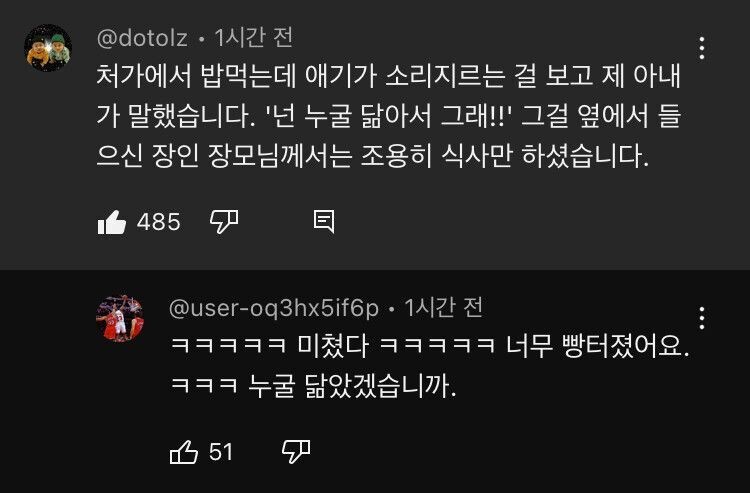Open the @dotolz channel username link
750x493 pixels.
[141, 38]
